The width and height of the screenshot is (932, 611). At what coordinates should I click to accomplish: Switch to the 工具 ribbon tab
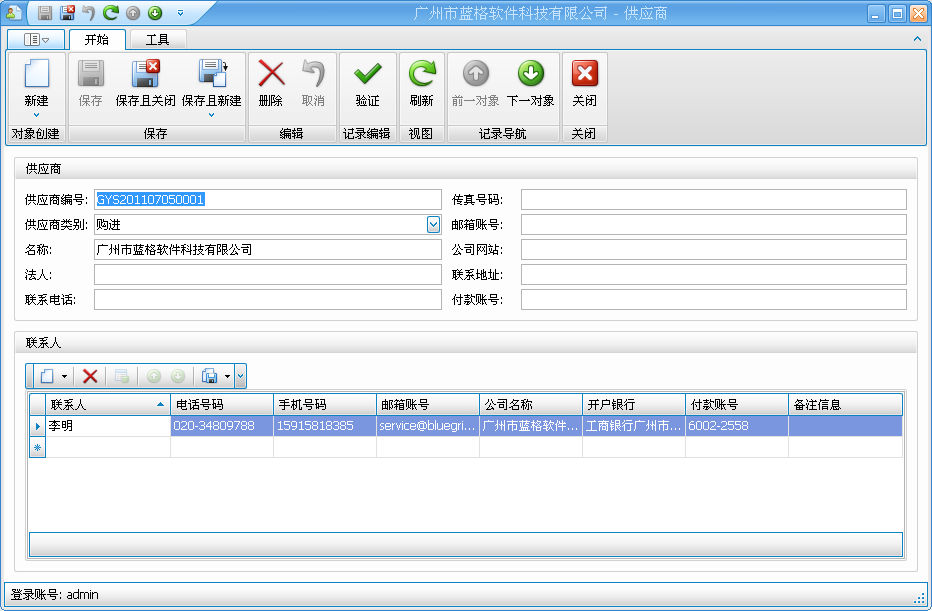[158, 40]
